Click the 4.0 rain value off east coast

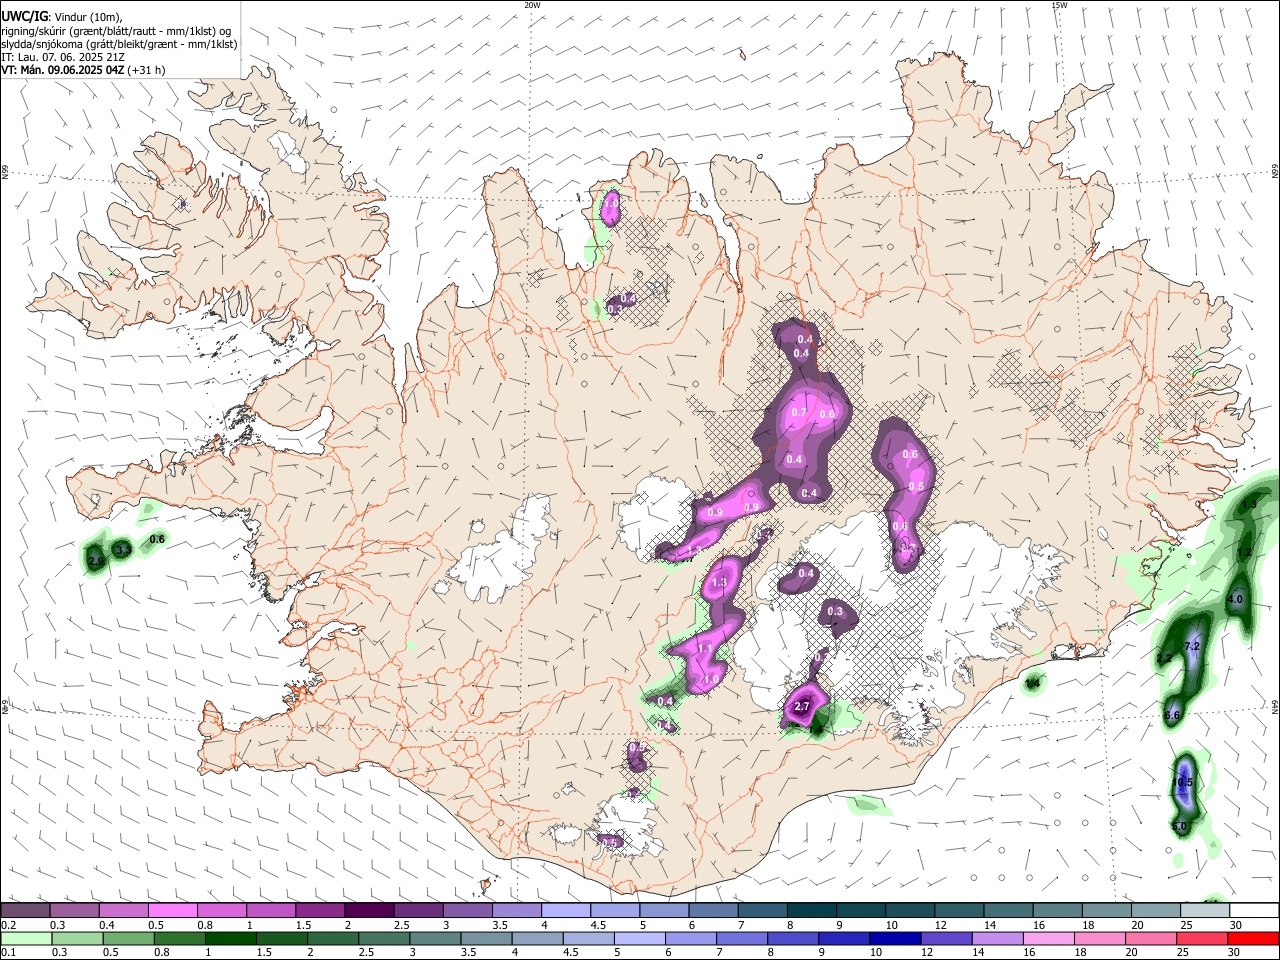point(1234,599)
